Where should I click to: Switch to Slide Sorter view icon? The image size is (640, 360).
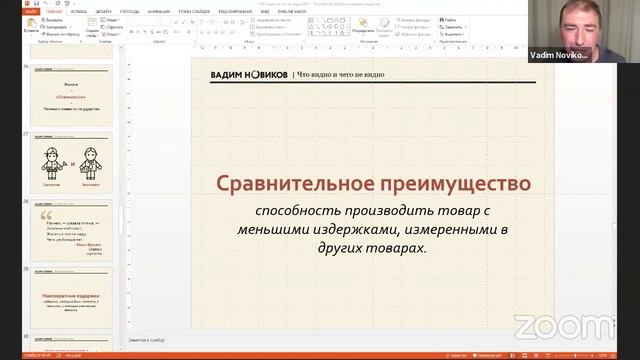point(524,356)
